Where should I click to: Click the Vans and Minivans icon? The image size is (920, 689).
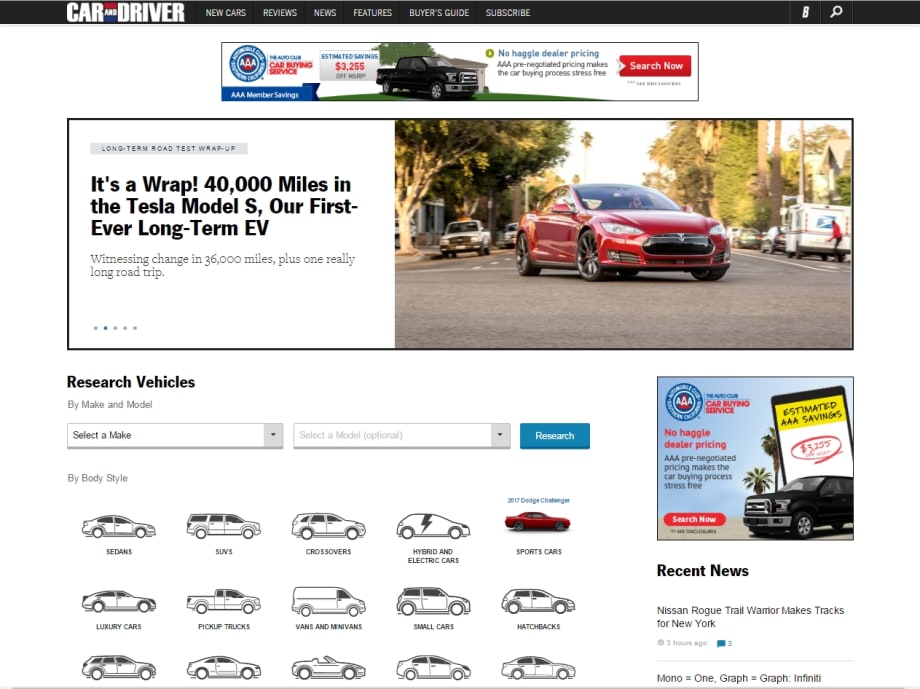(328, 602)
